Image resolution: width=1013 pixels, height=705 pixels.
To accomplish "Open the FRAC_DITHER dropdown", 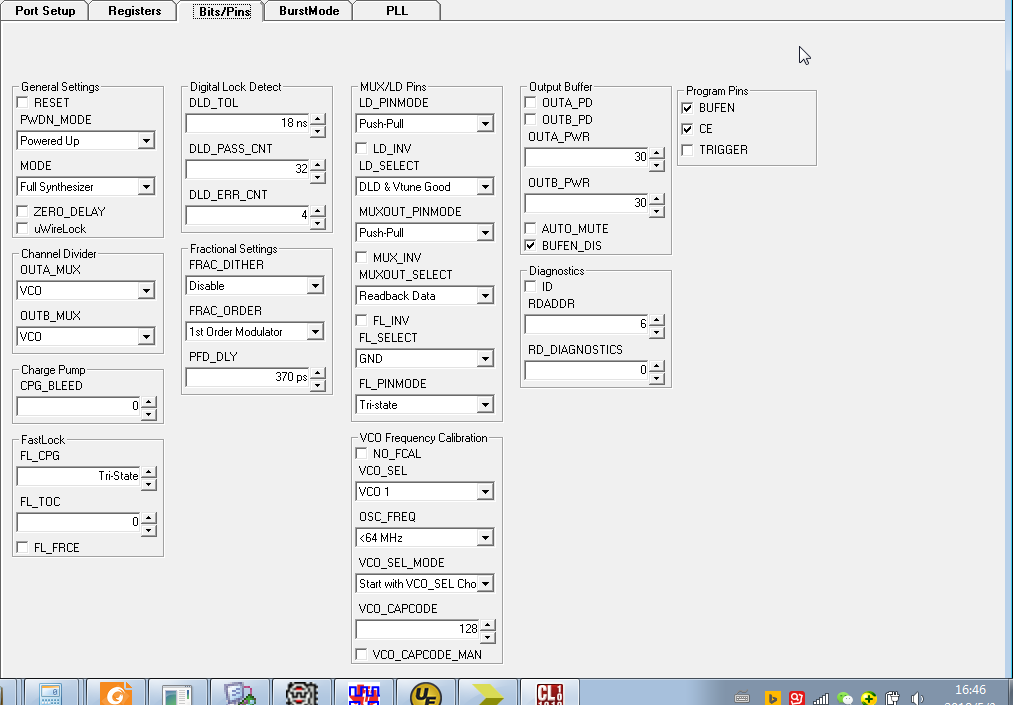I will click(x=315, y=286).
